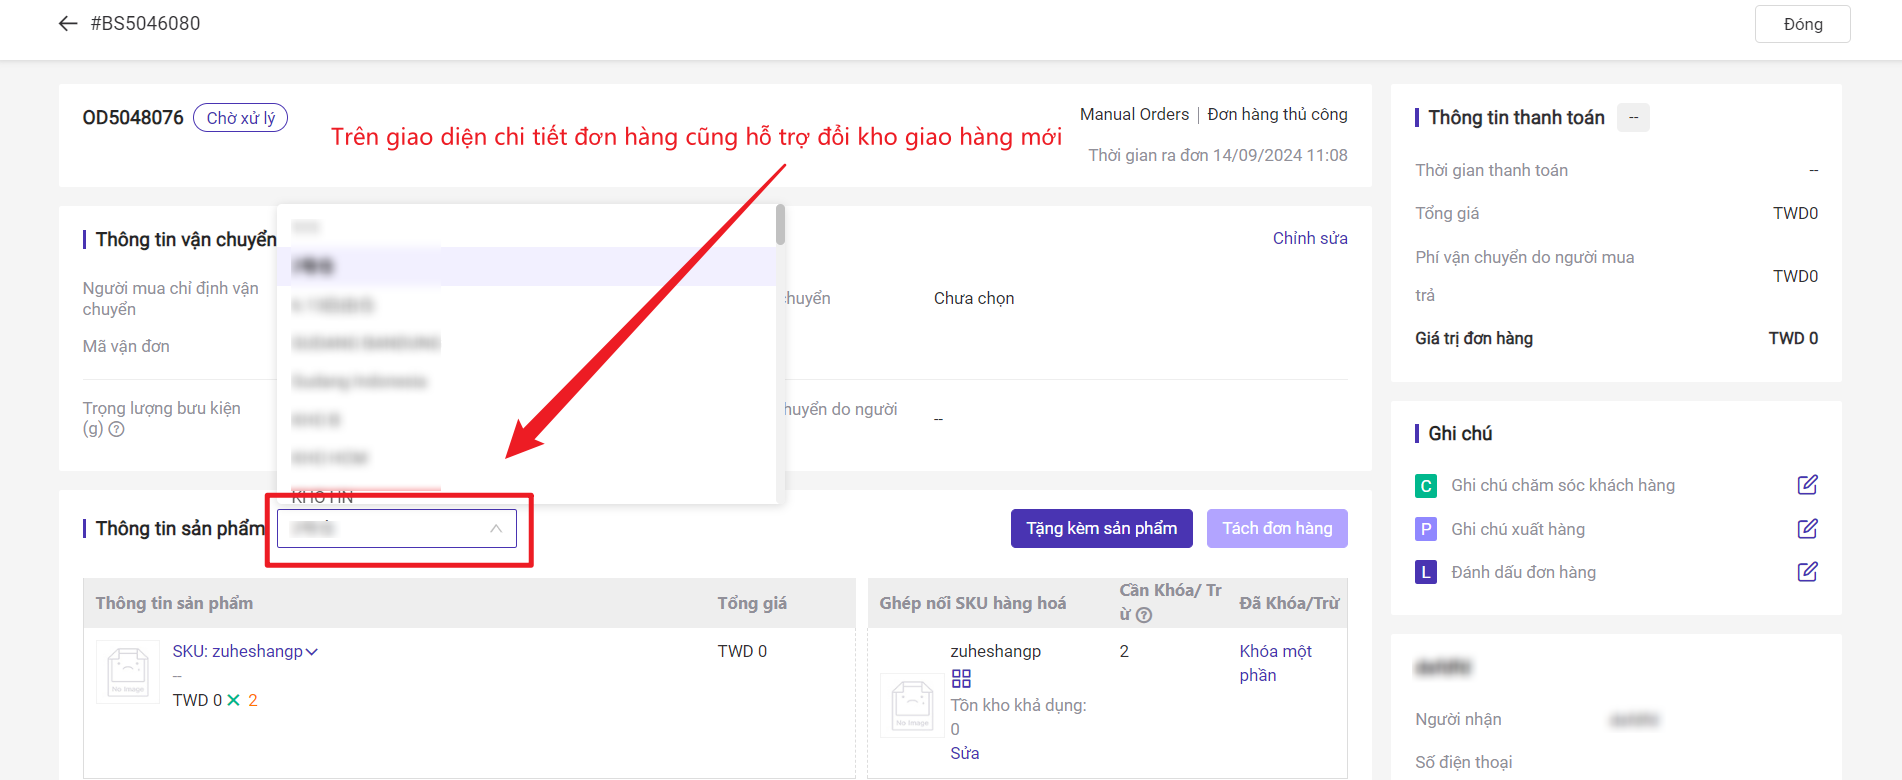This screenshot has height=780, width=1902.
Task: Click the dark purple L order mark icon
Action: click(x=1426, y=572)
